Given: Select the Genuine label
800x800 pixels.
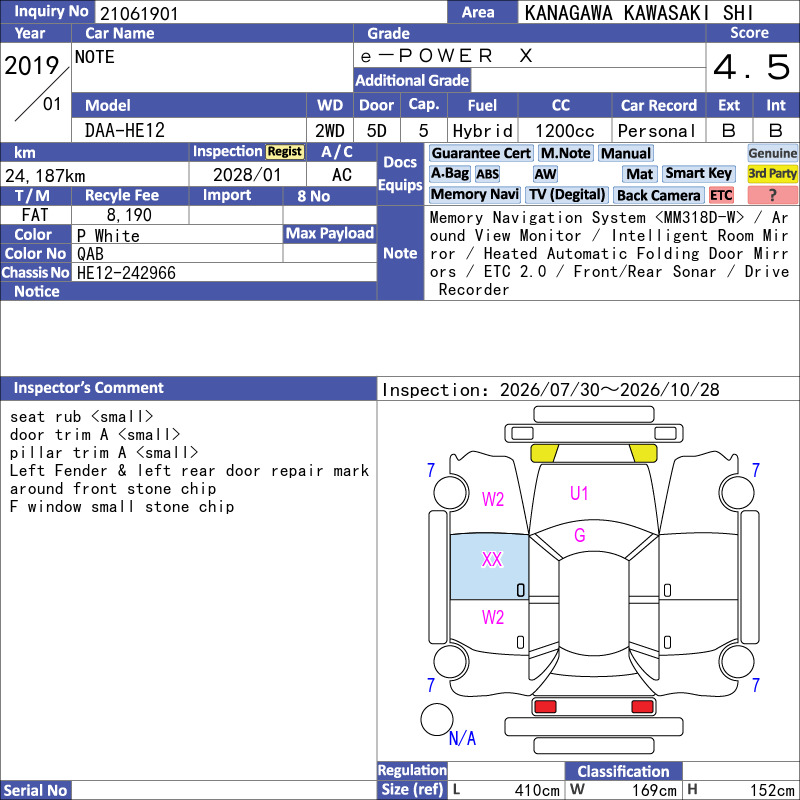Looking at the screenshot, I should pos(772,153).
